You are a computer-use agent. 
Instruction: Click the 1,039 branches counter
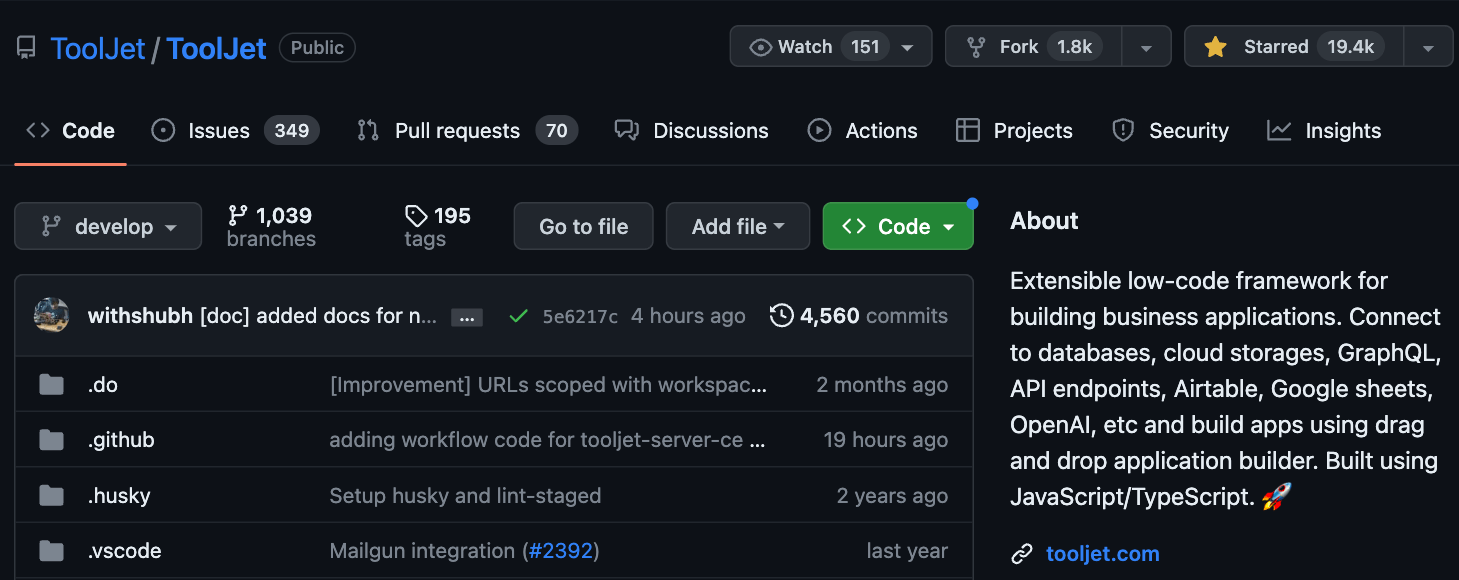270,226
